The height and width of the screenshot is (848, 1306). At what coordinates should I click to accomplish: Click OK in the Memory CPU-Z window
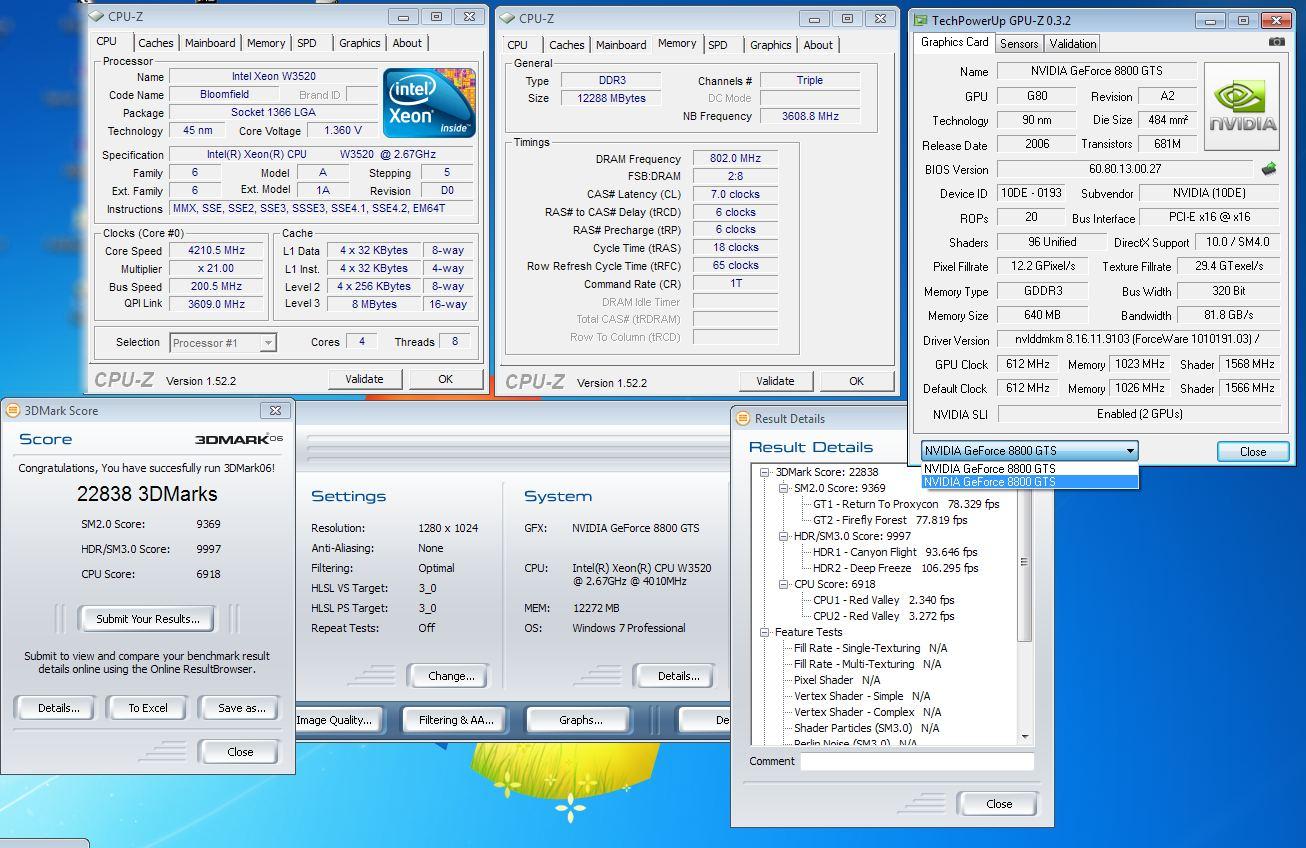click(856, 381)
